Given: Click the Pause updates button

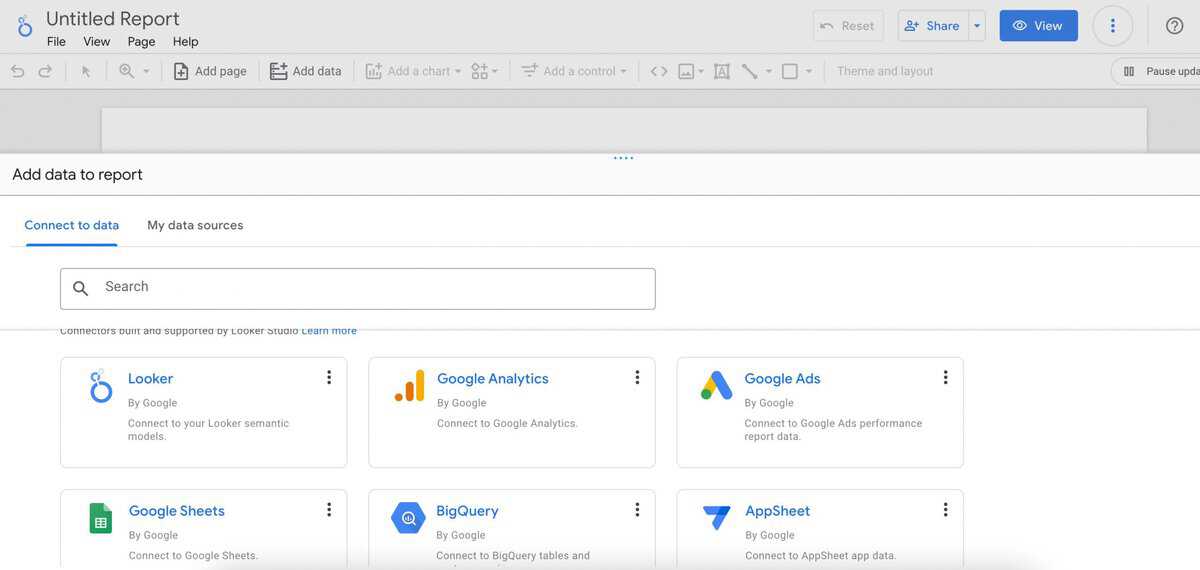Looking at the screenshot, I should click(x=1156, y=71).
